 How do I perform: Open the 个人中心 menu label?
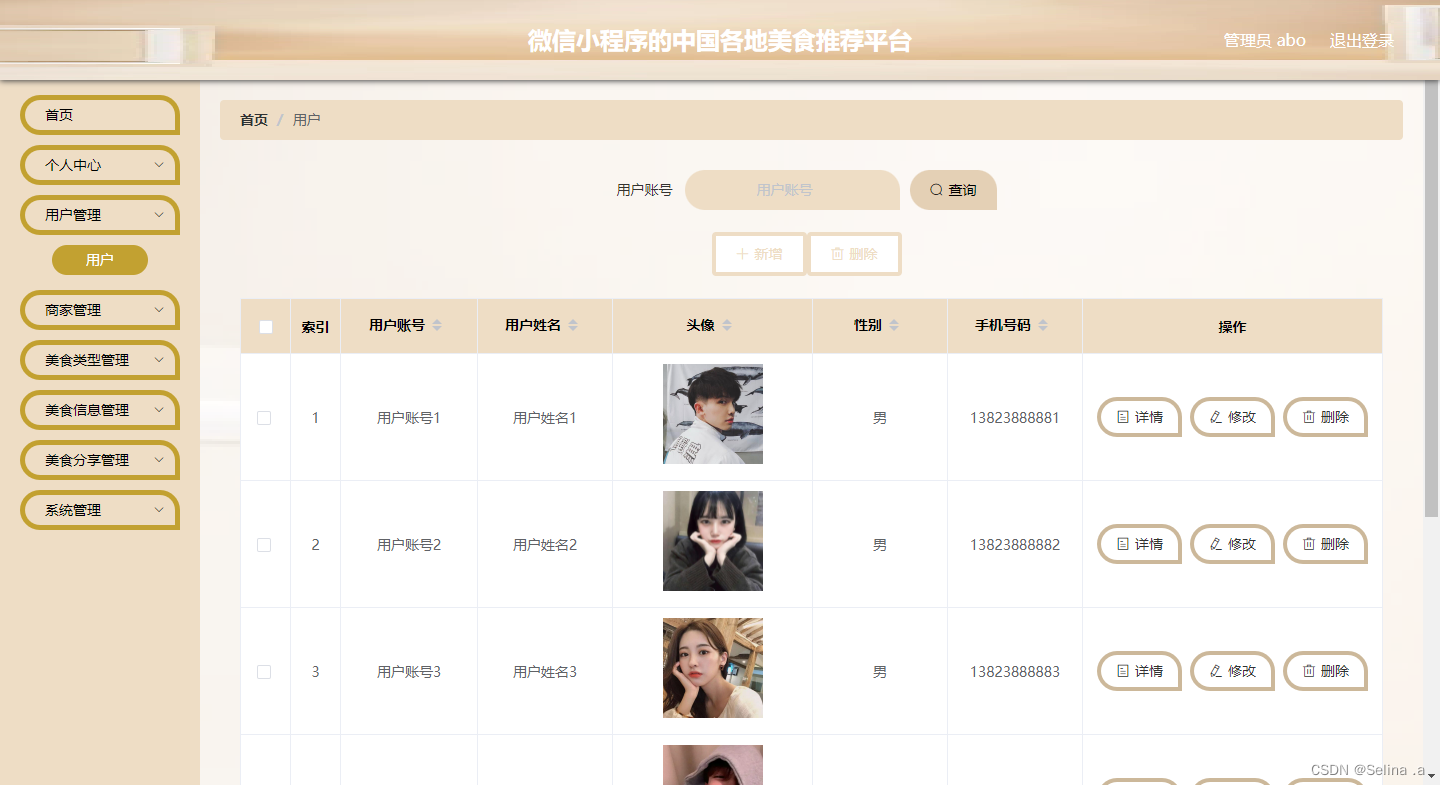click(x=73, y=165)
